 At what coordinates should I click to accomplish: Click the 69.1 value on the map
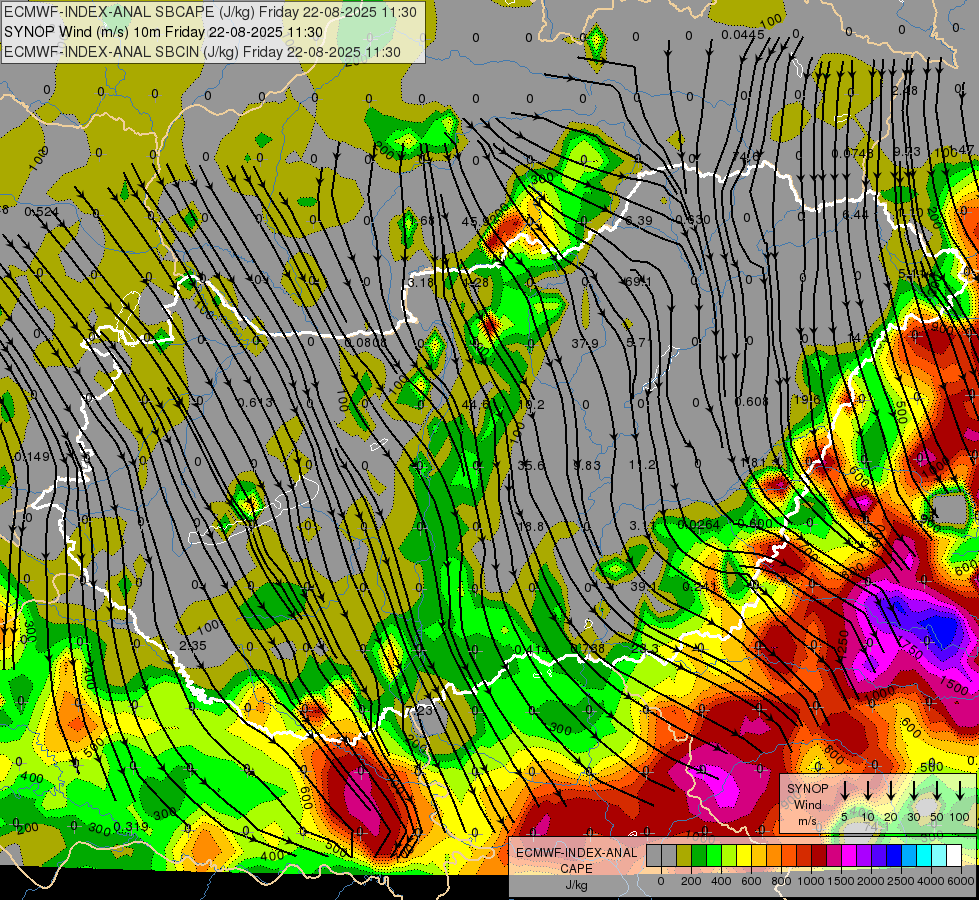638,282
